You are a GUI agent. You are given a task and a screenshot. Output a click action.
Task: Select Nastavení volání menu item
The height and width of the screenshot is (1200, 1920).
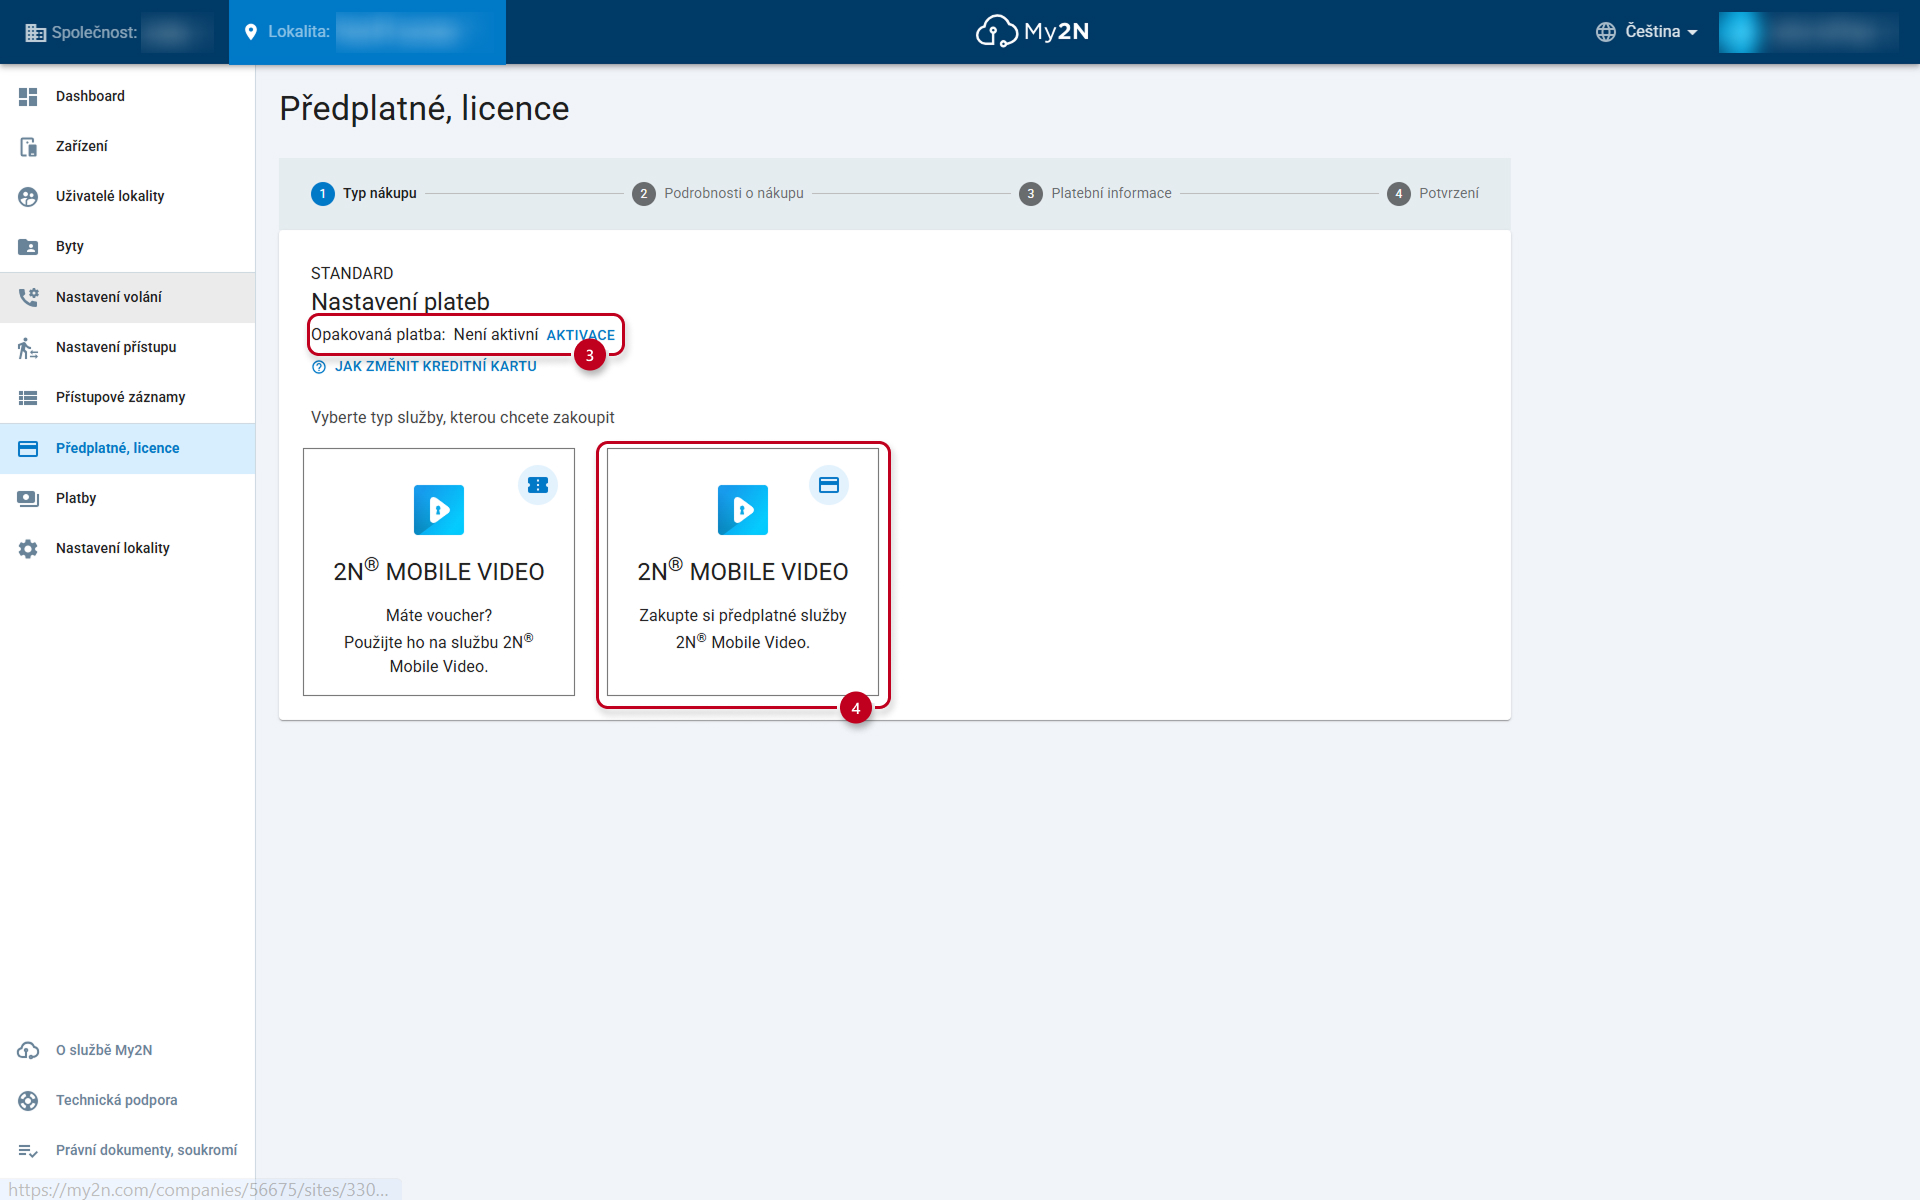(x=128, y=297)
